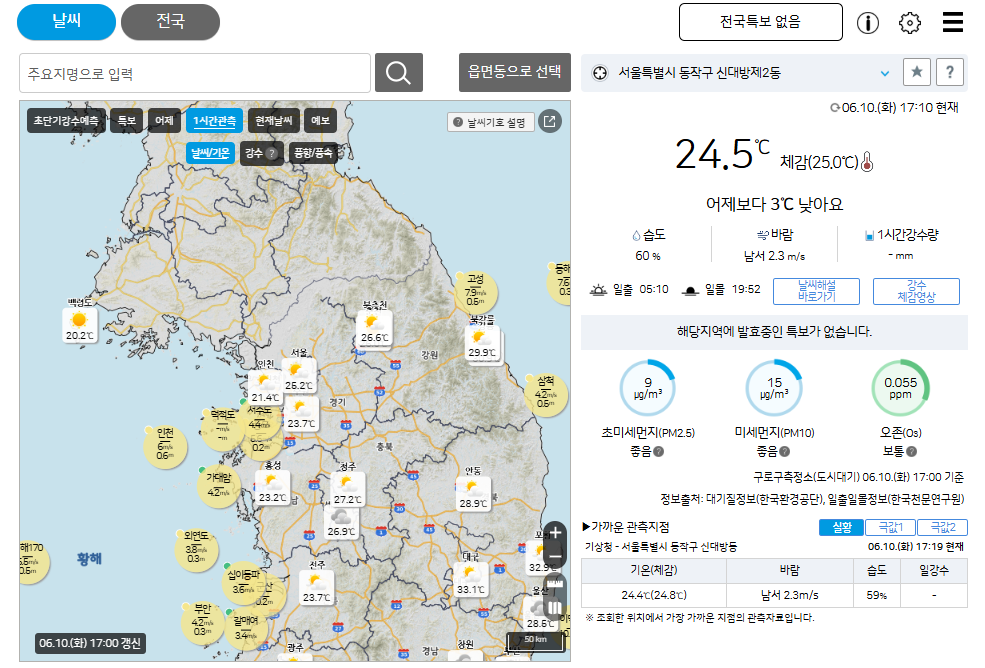The image size is (985, 668).
Task: Click the current-location target icon
Action: (600, 73)
